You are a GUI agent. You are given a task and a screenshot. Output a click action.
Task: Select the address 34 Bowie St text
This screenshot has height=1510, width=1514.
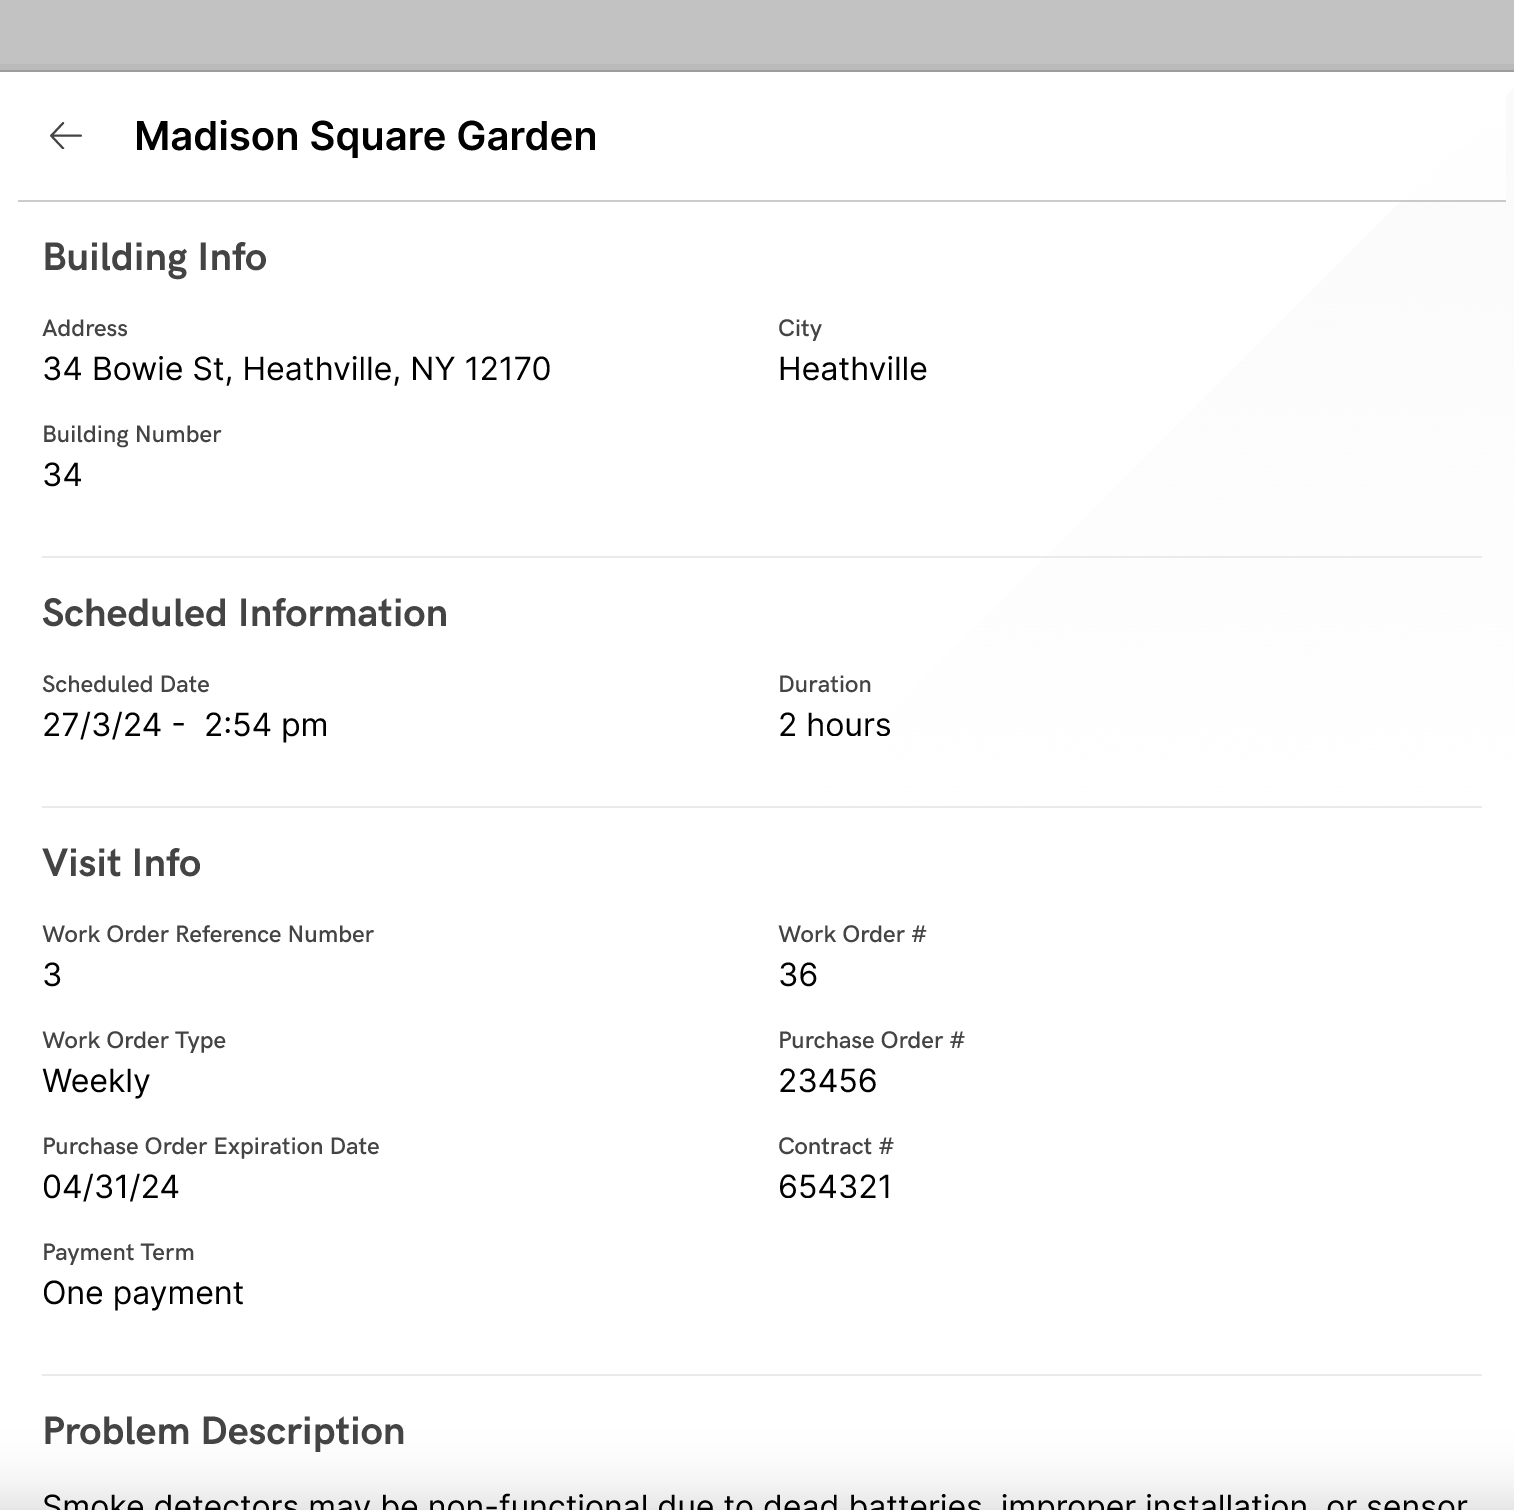[296, 369]
